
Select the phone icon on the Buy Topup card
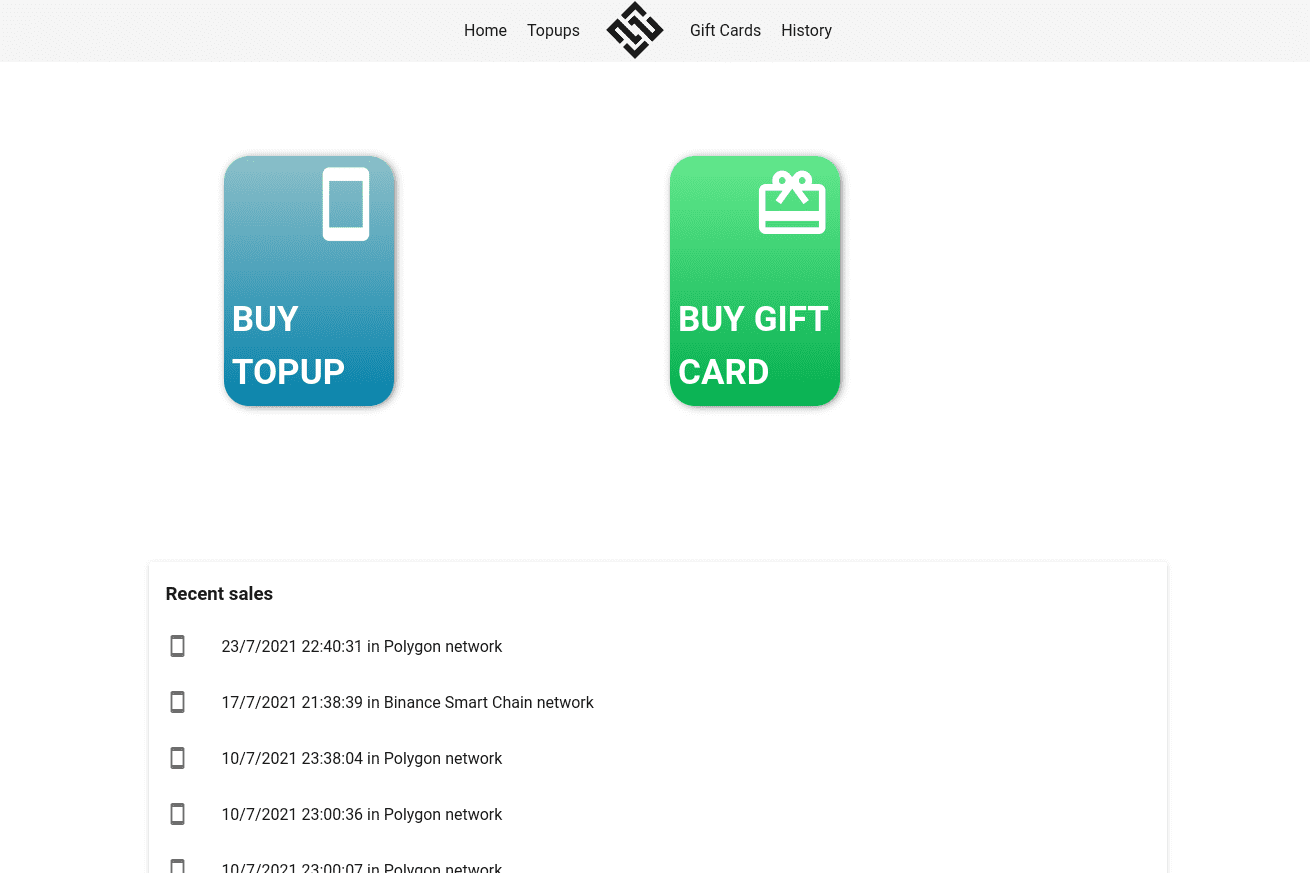pyautogui.click(x=346, y=204)
